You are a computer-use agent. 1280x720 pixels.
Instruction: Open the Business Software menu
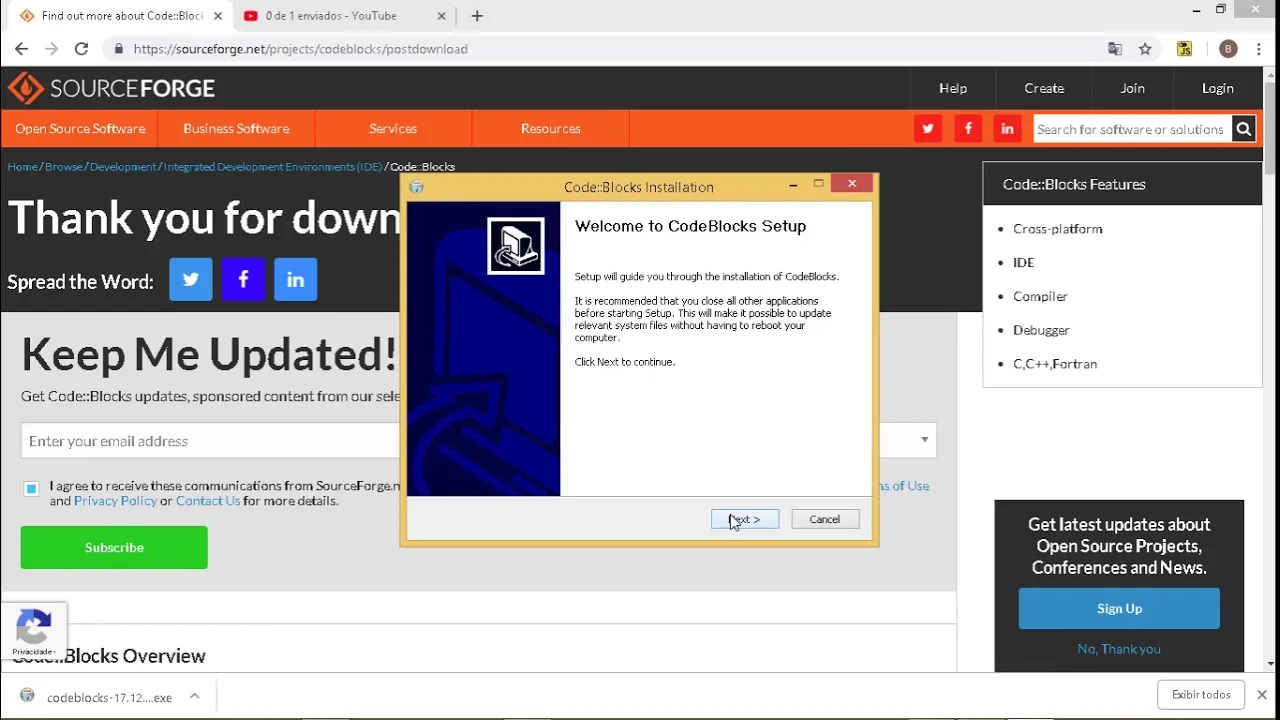236,129
